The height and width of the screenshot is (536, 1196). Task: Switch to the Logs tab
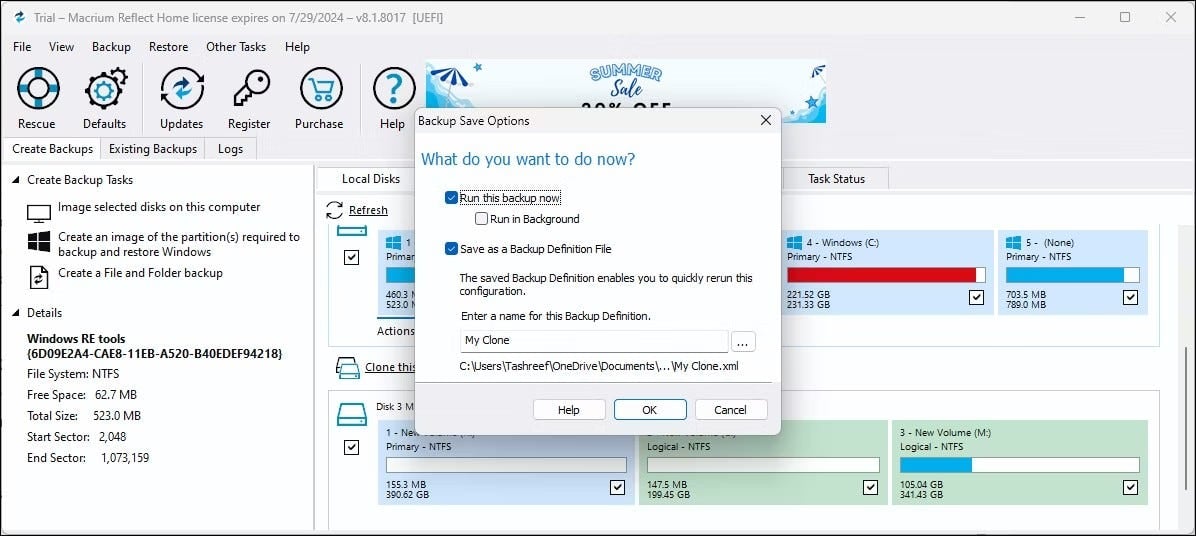230,149
